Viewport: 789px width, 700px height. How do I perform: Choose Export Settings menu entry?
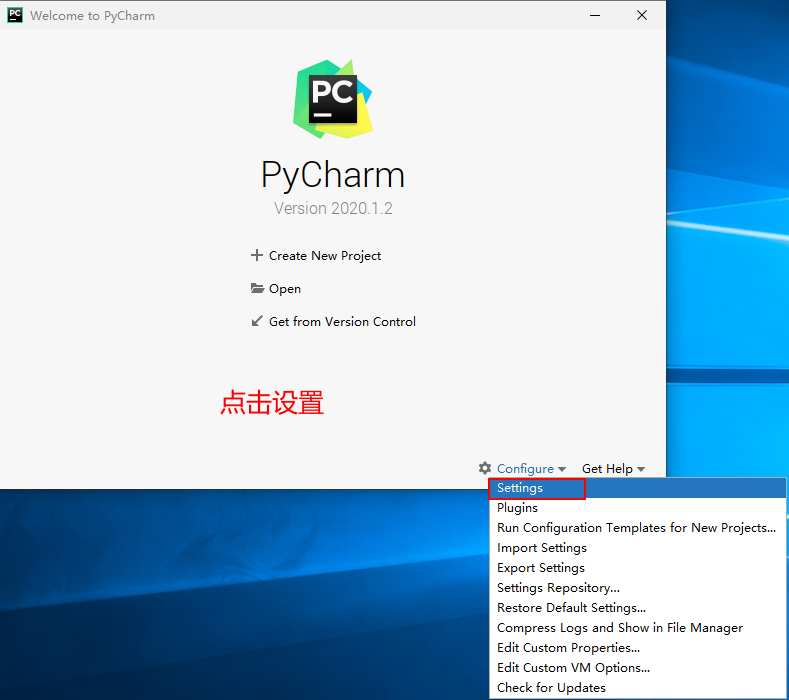point(638,568)
